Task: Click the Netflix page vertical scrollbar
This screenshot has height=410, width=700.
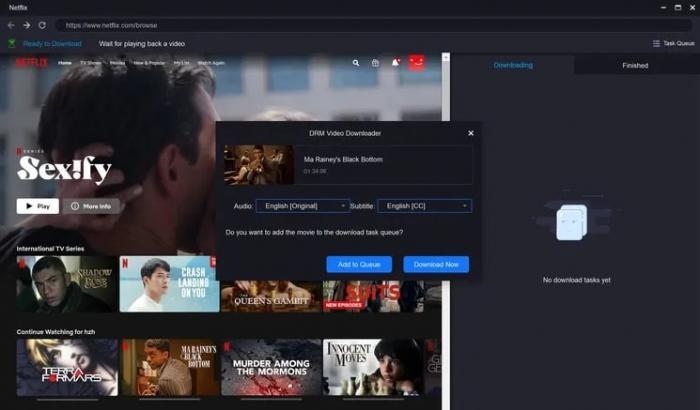Action: click(446, 232)
